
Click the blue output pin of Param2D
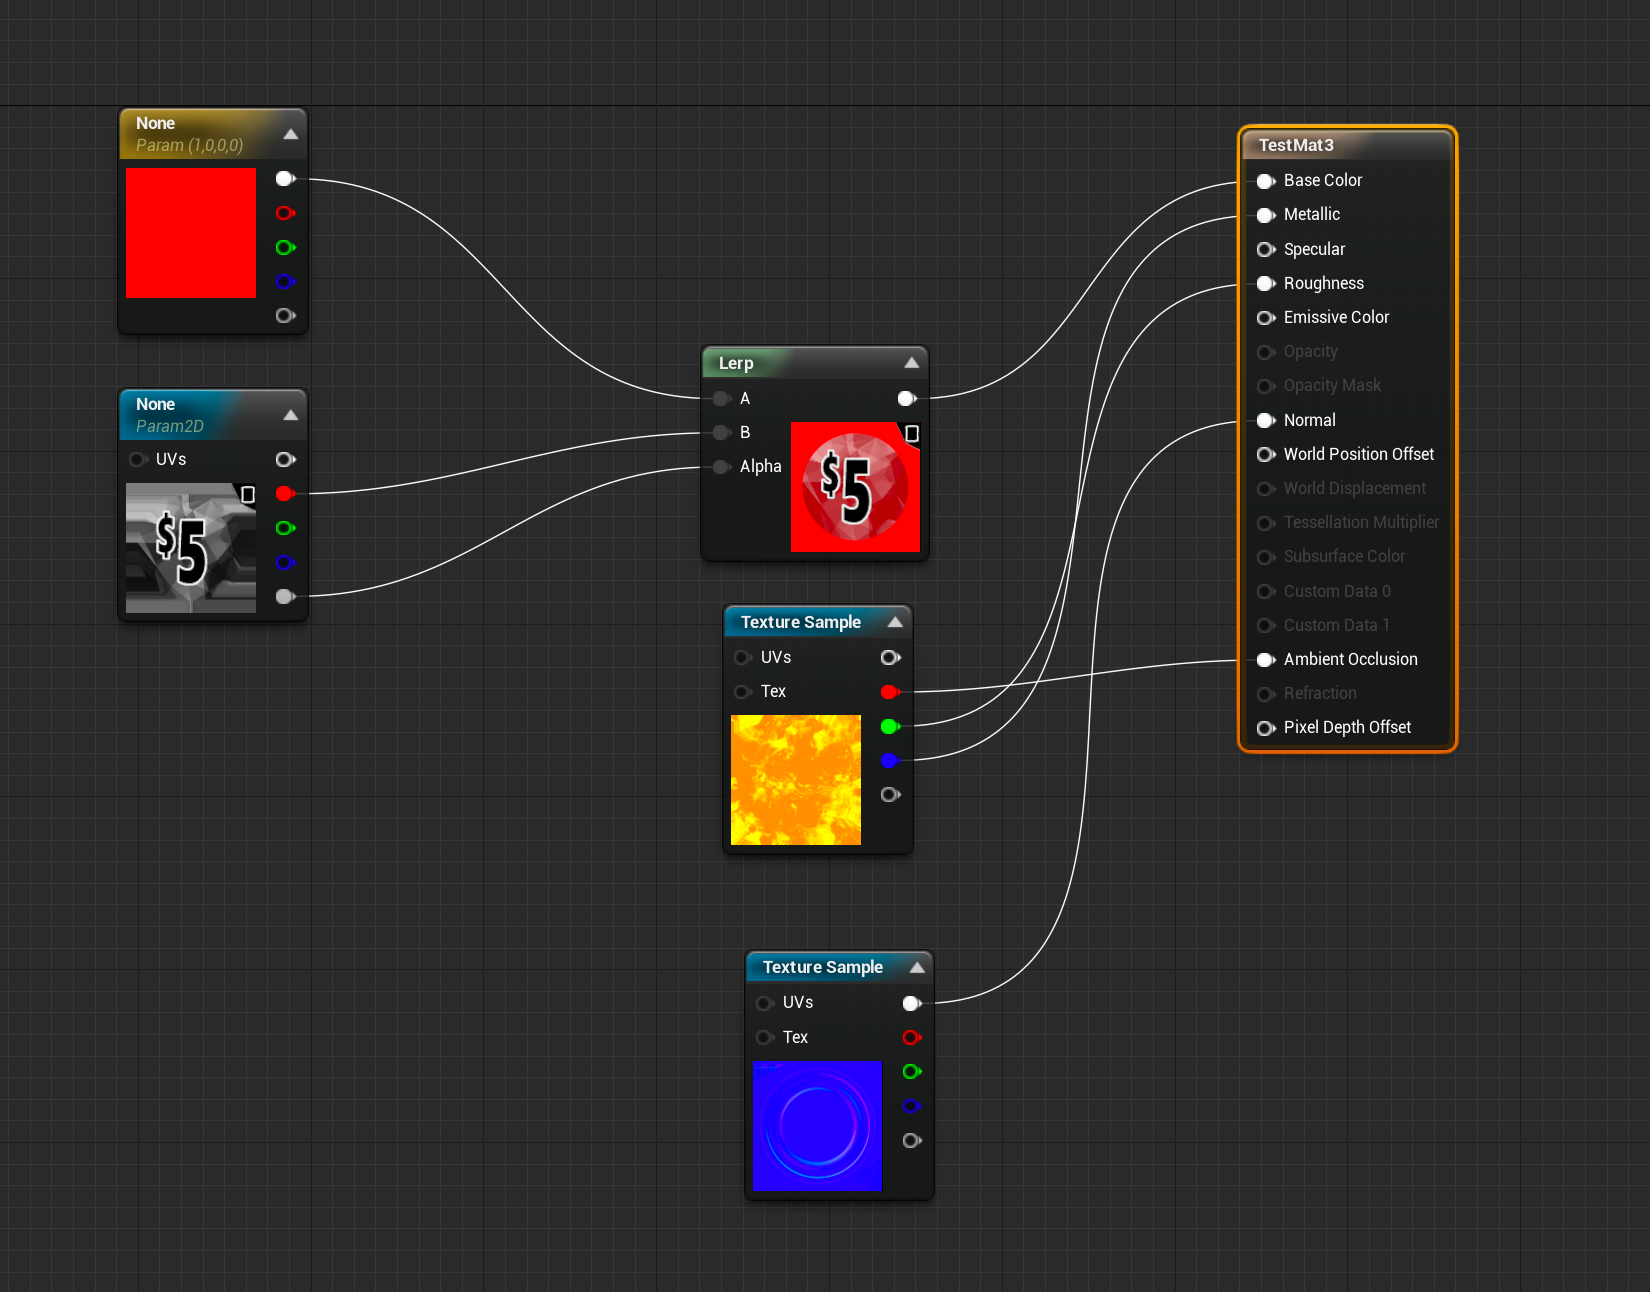pos(285,562)
